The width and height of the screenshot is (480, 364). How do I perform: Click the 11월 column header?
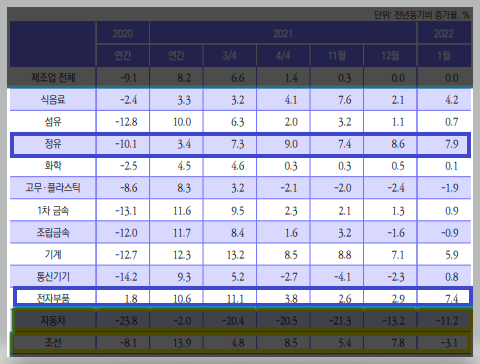(x=337, y=55)
